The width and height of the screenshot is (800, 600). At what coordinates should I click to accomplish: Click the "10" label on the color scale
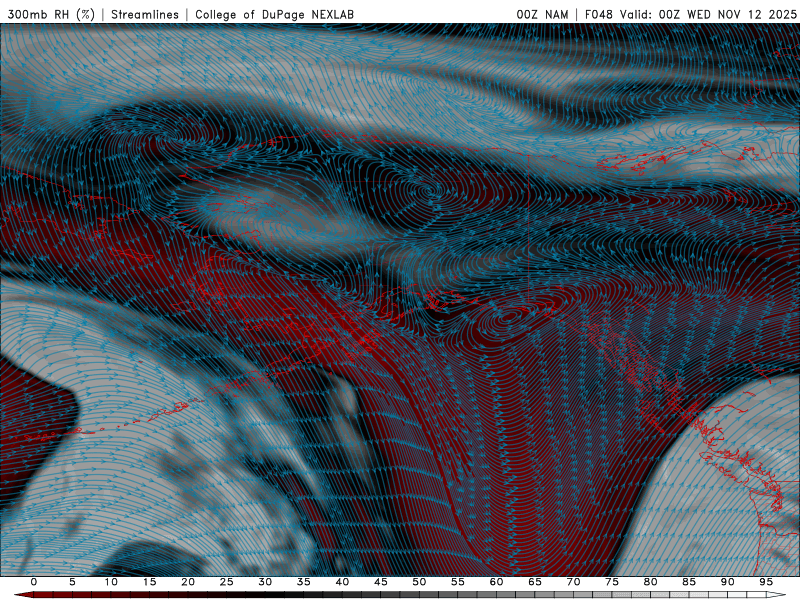(x=111, y=582)
